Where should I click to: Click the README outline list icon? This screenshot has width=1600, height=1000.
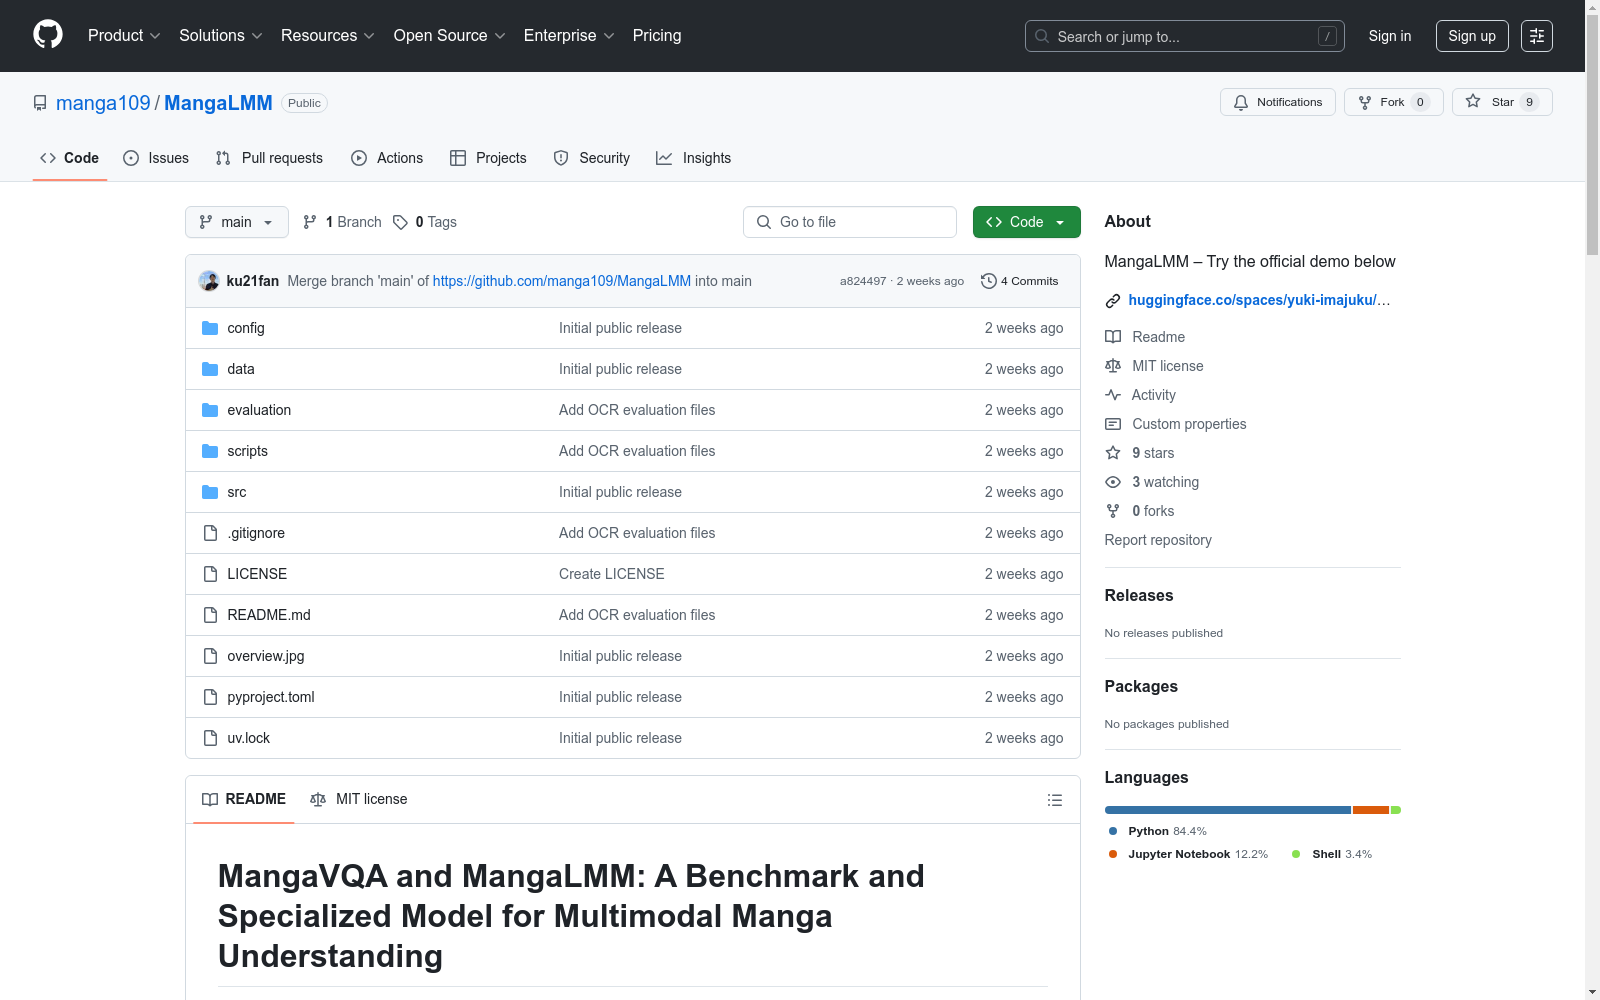pyautogui.click(x=1054, y=800)
